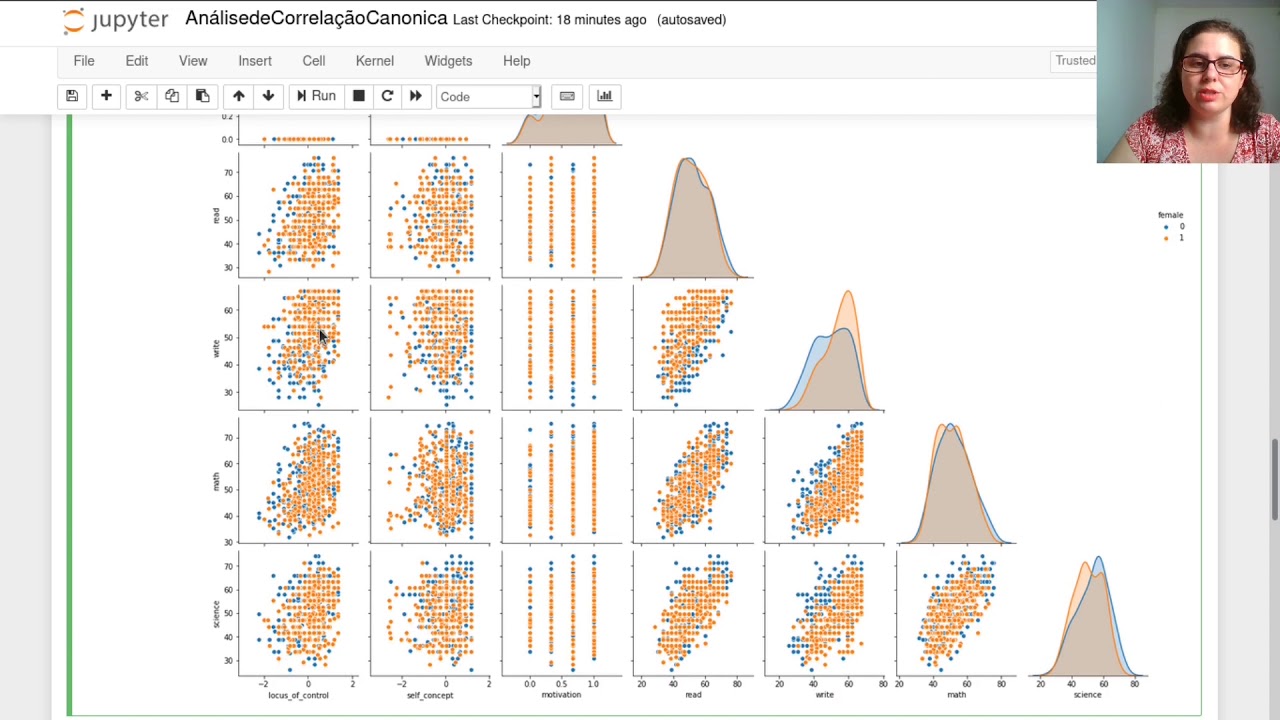Click the orange legend marker for 1
1280x720 pixels.
pos(1166,238)
